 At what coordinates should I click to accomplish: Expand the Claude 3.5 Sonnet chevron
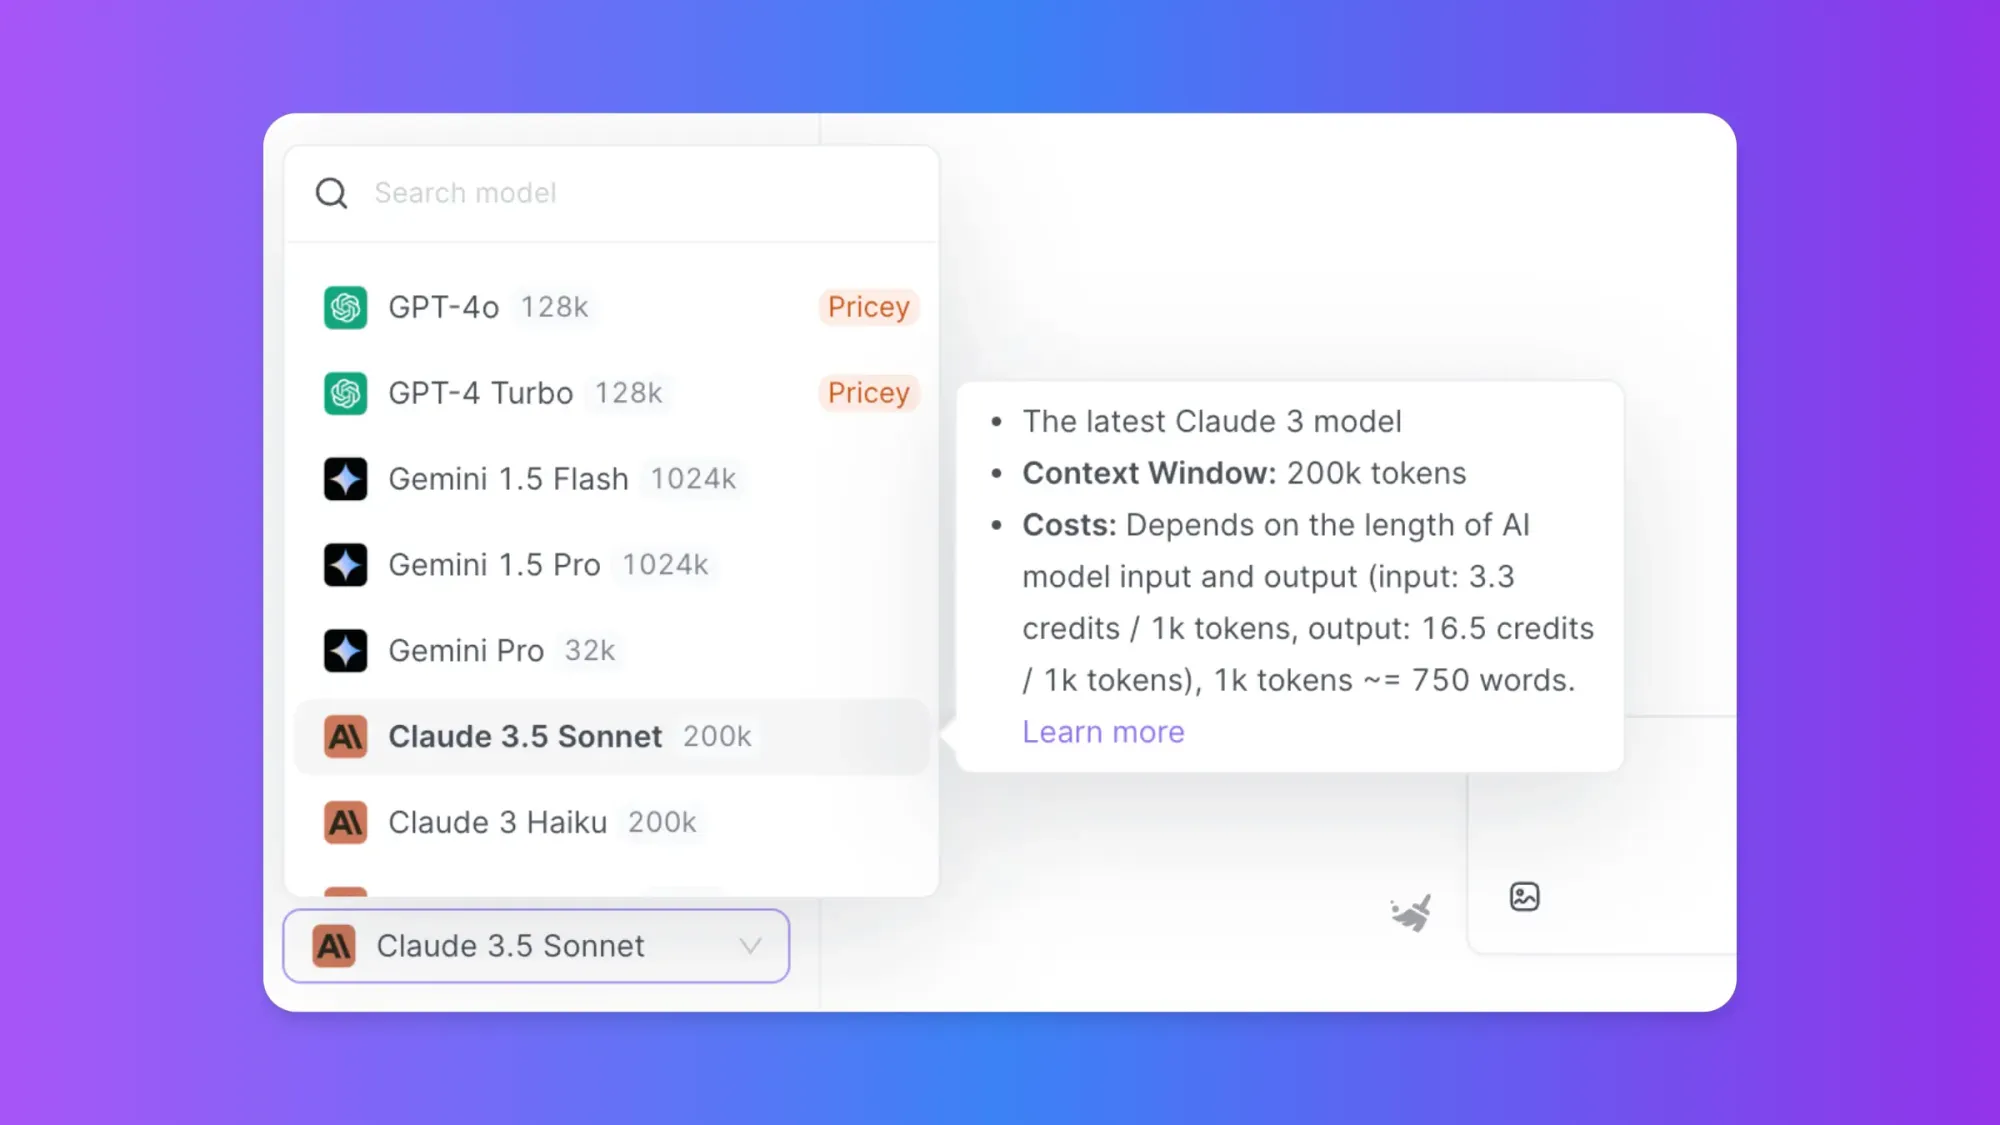point(750,945)
